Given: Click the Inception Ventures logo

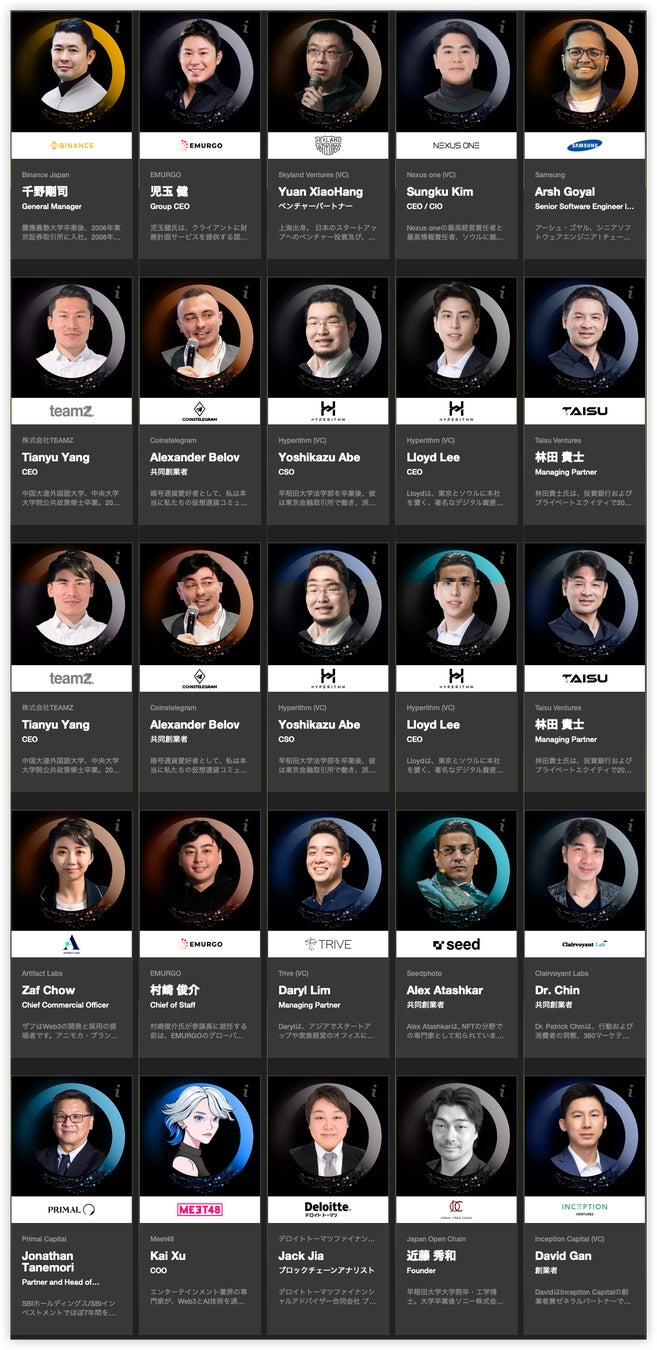Looking at the screenshot, I should [x=585, y=1209].
